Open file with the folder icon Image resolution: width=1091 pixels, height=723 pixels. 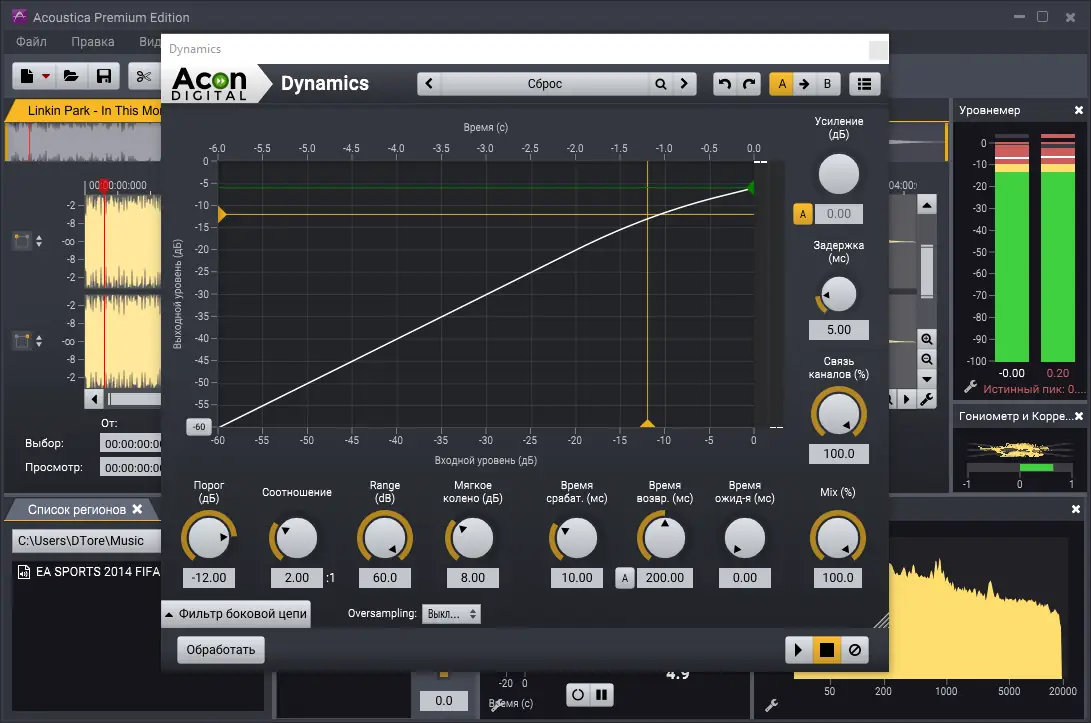71,76
